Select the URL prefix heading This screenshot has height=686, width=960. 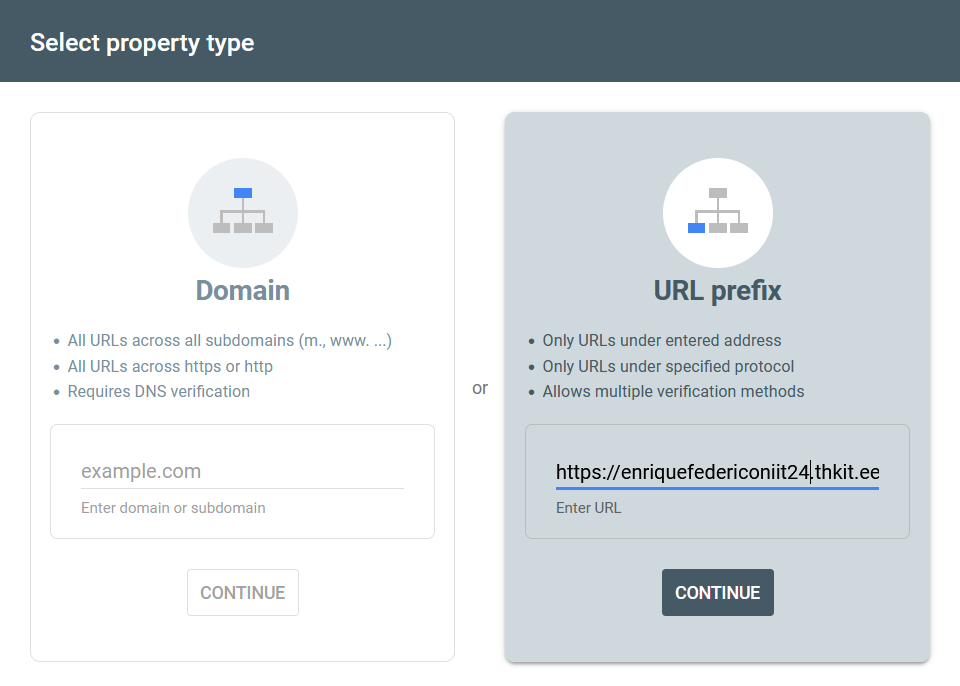(x=717, y=291)
